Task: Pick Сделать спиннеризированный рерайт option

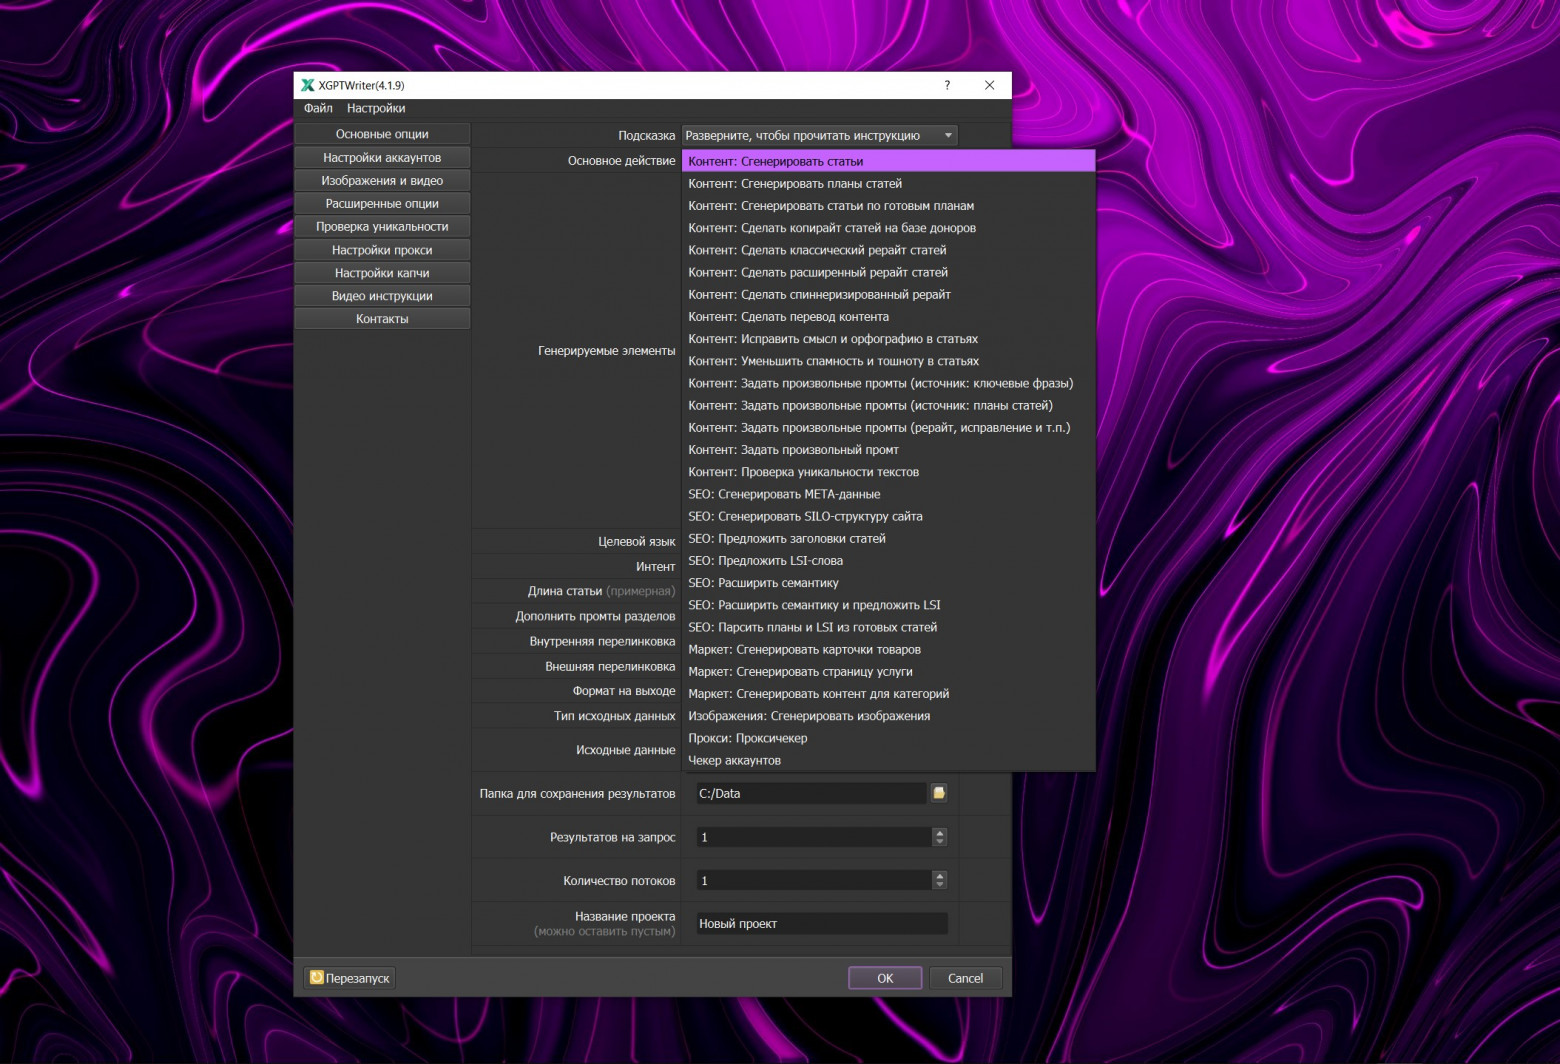Action: 888,294
